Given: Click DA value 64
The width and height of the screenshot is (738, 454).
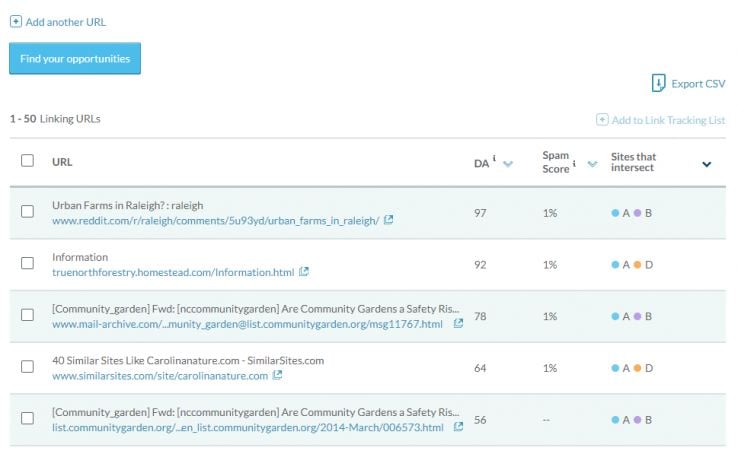Looking at the screenshot, I should click(x=480, y=368).
